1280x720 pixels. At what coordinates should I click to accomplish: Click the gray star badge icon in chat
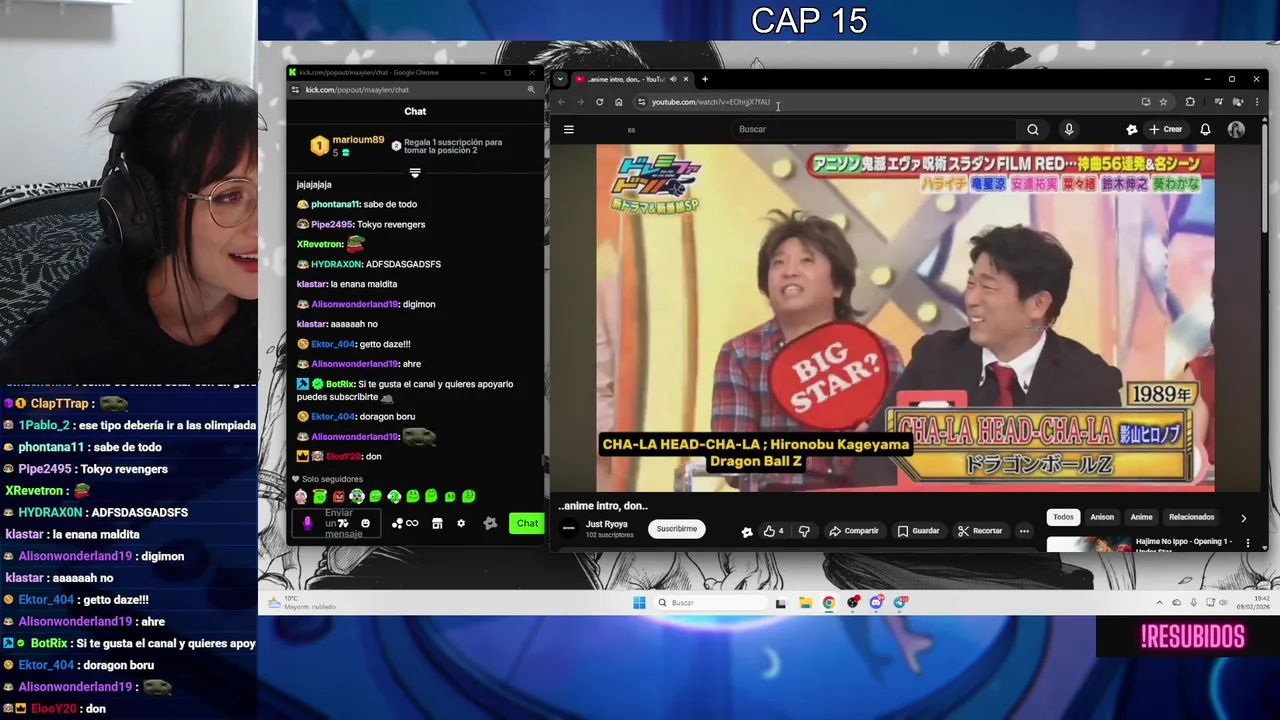coord(490,523)
